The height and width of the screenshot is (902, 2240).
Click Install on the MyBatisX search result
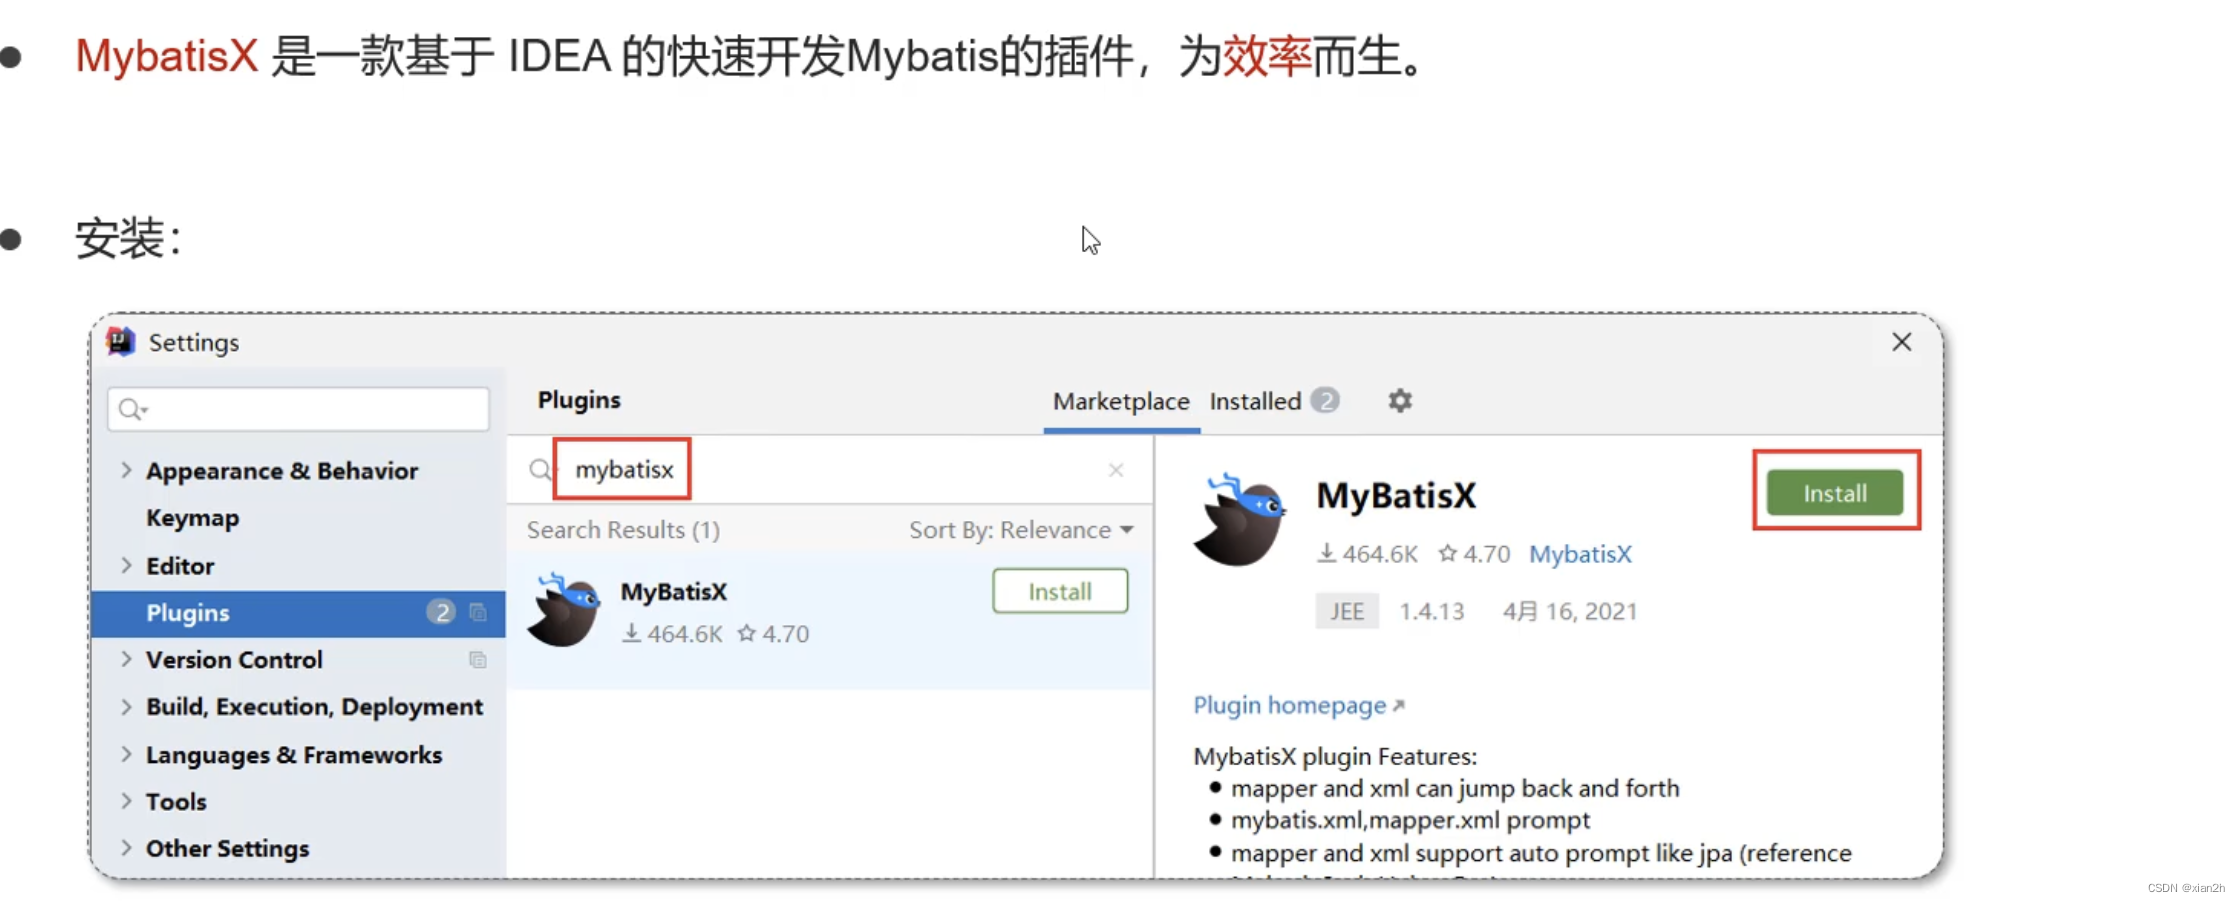click(1059, 591)
